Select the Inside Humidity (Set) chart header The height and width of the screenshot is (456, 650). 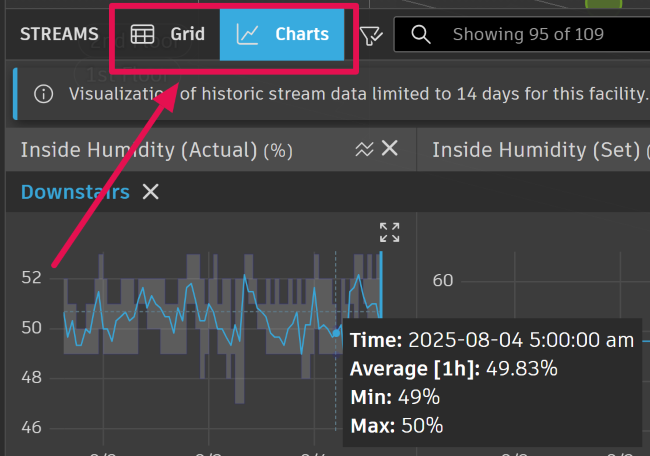(x=535, y=150)
